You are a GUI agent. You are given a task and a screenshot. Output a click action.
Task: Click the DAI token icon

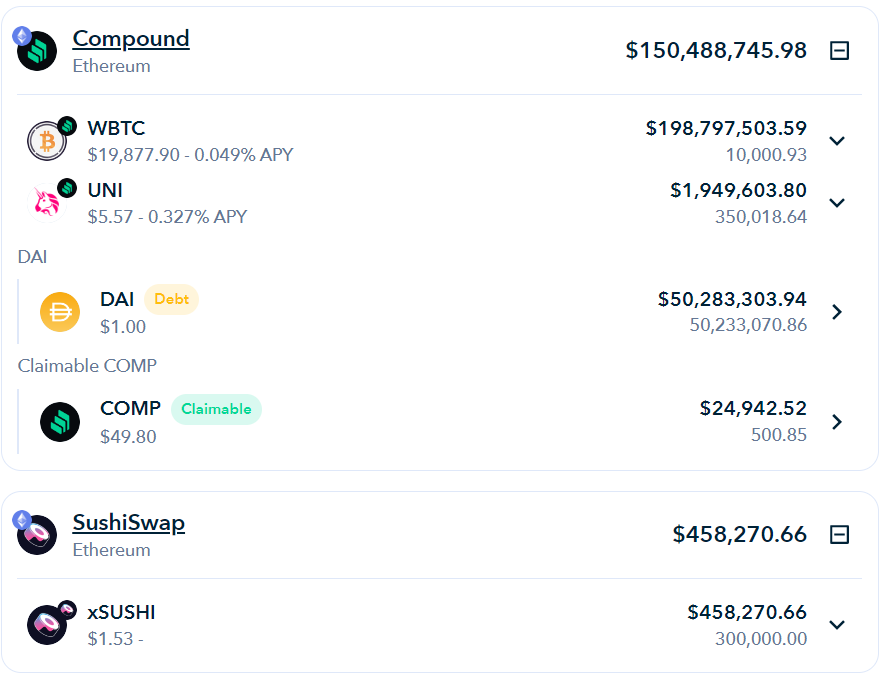[x=60, y=312]
